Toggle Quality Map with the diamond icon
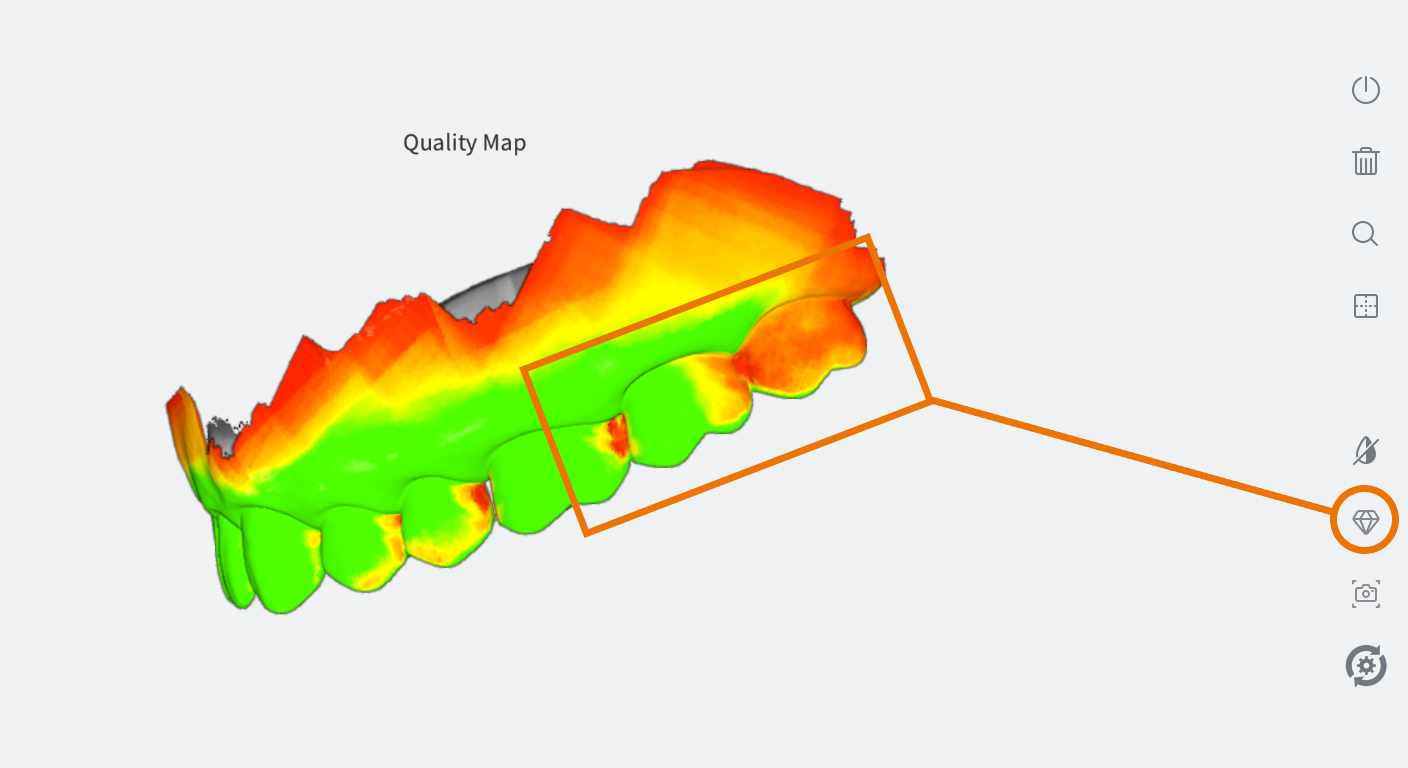Image resolution: width=1408 pixels, height=768 pixels. 1365,521
